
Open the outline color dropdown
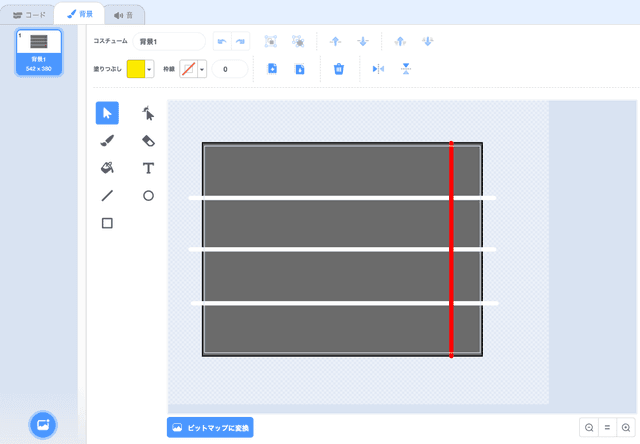coord(203,69)
